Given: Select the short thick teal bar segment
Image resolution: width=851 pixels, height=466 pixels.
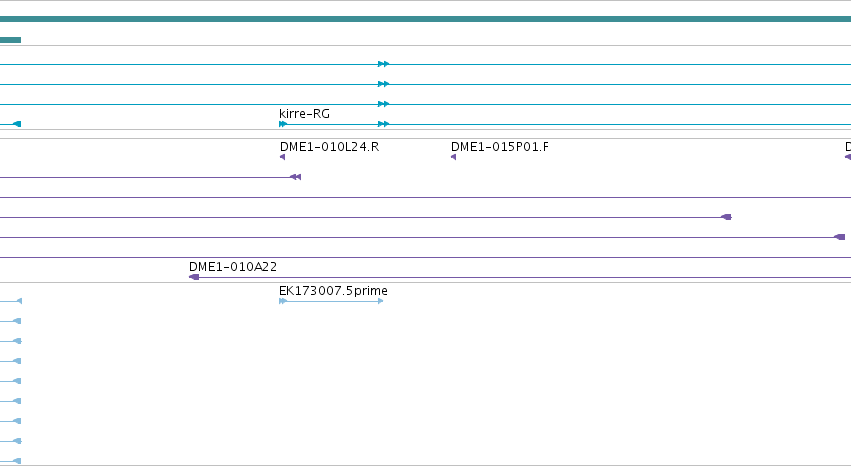Looking at the screenshot, I should (10, 40).
